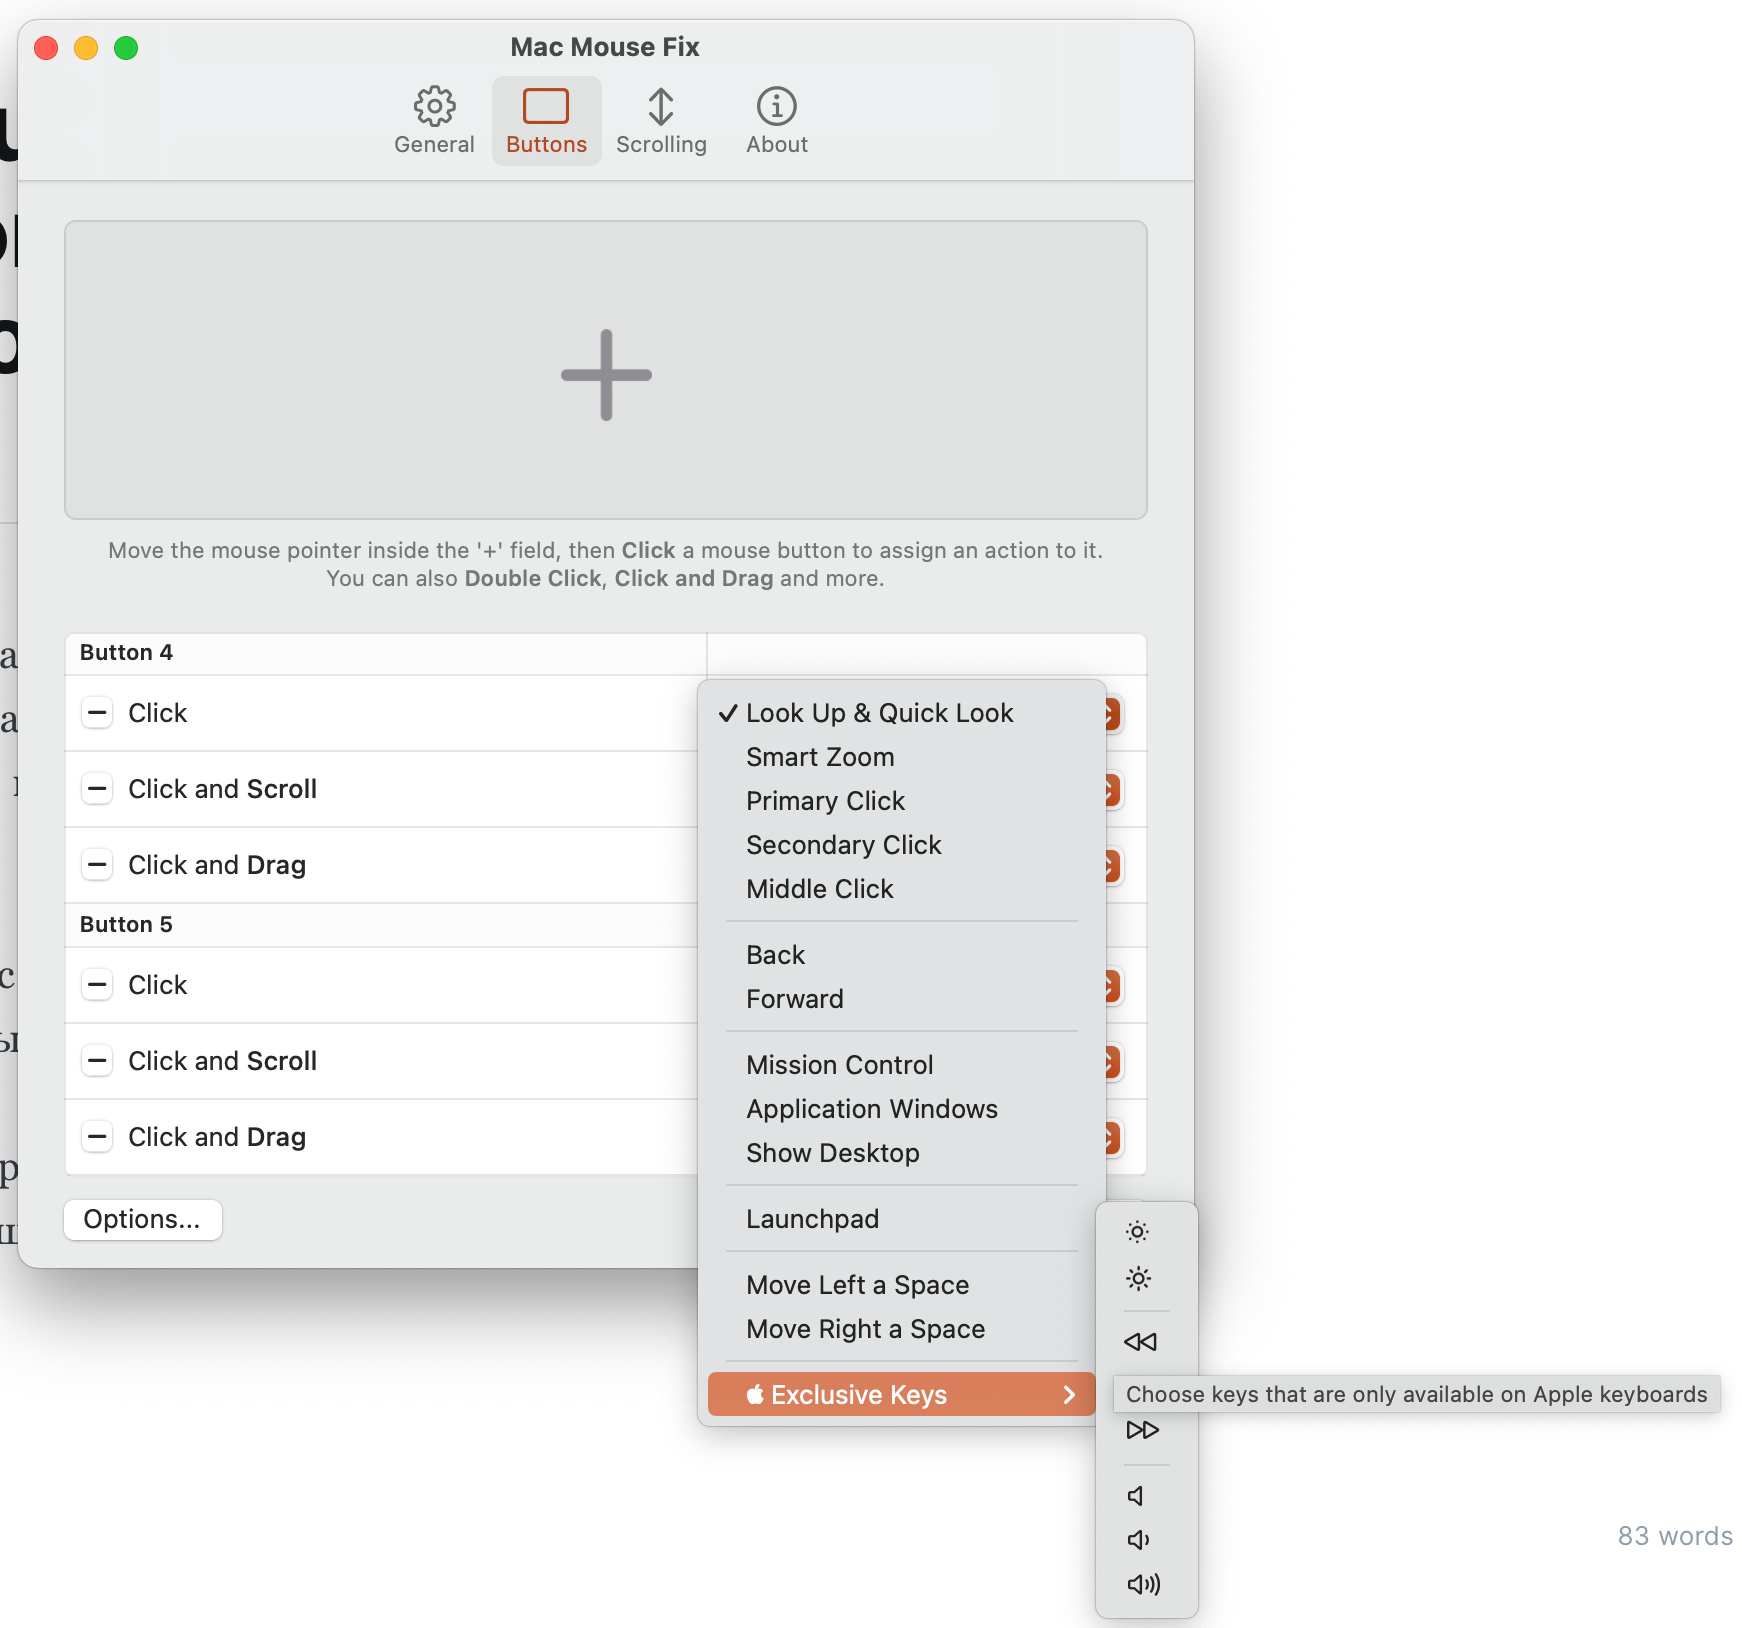Zoom the window with the green button

pos(126,48)
